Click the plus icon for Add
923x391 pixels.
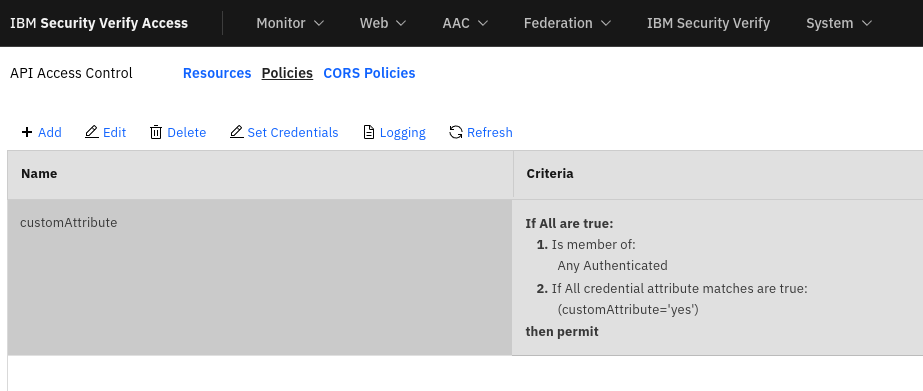(26, 132)
